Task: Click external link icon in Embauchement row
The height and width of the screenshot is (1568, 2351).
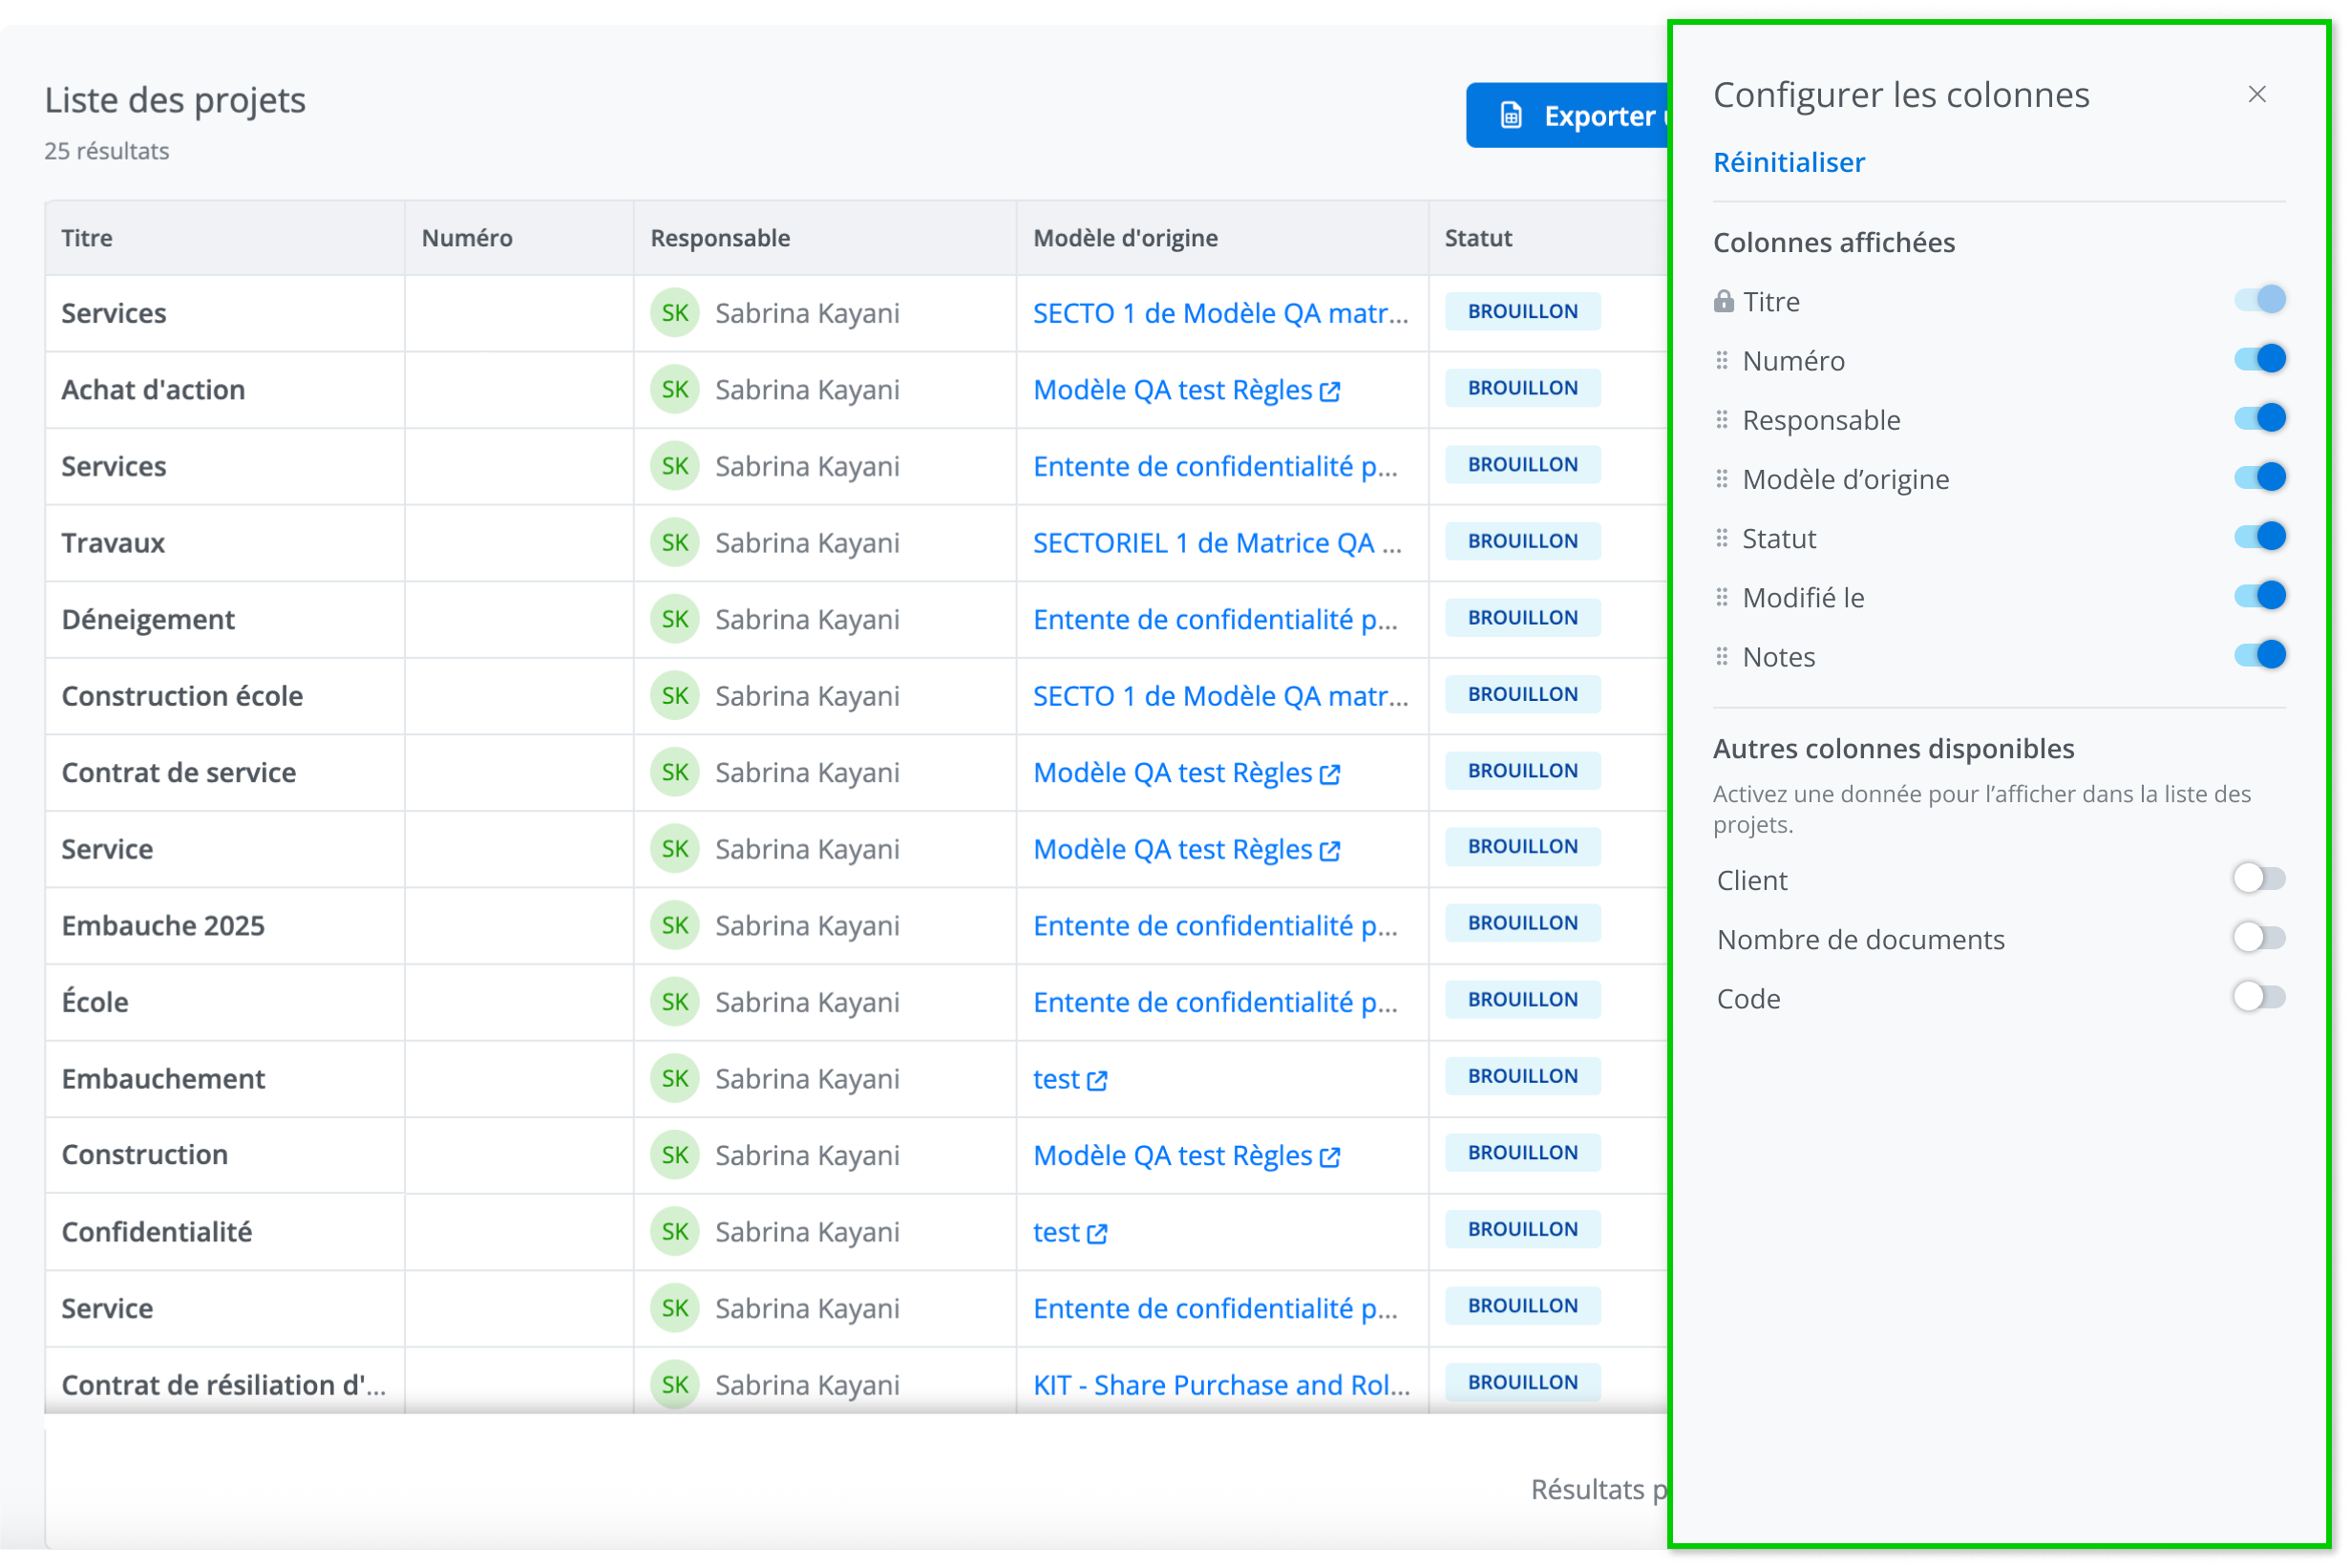Action: pyautogui.click(x=1097, y=1080)
